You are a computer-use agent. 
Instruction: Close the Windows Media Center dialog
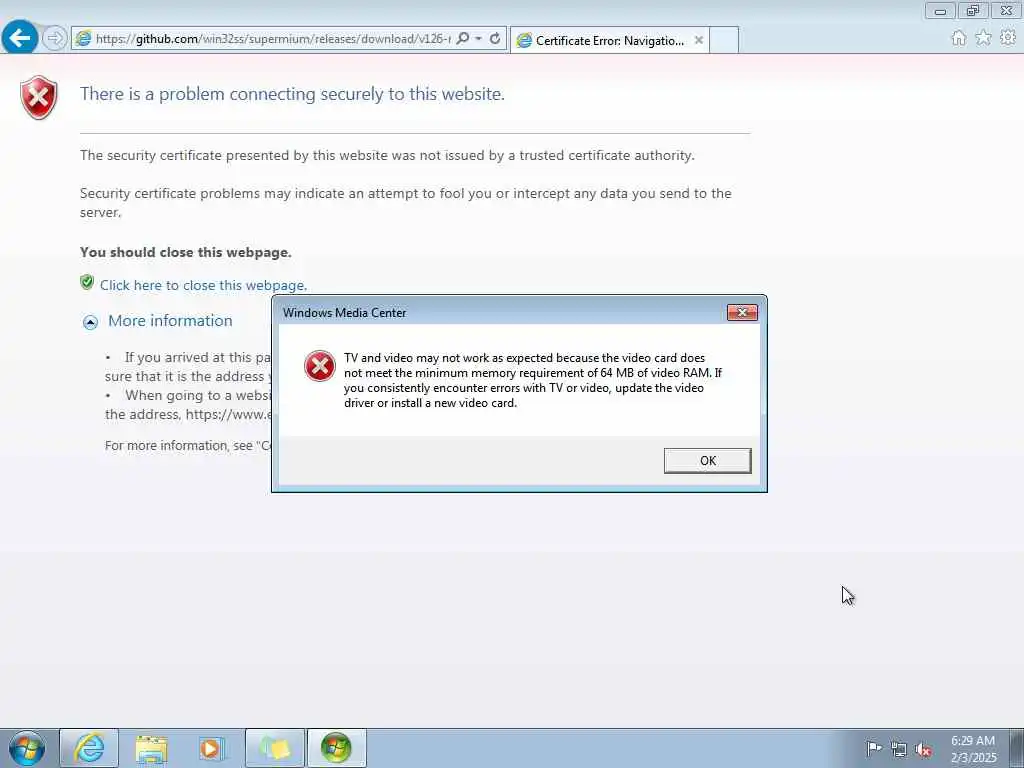tap(742, 313)
